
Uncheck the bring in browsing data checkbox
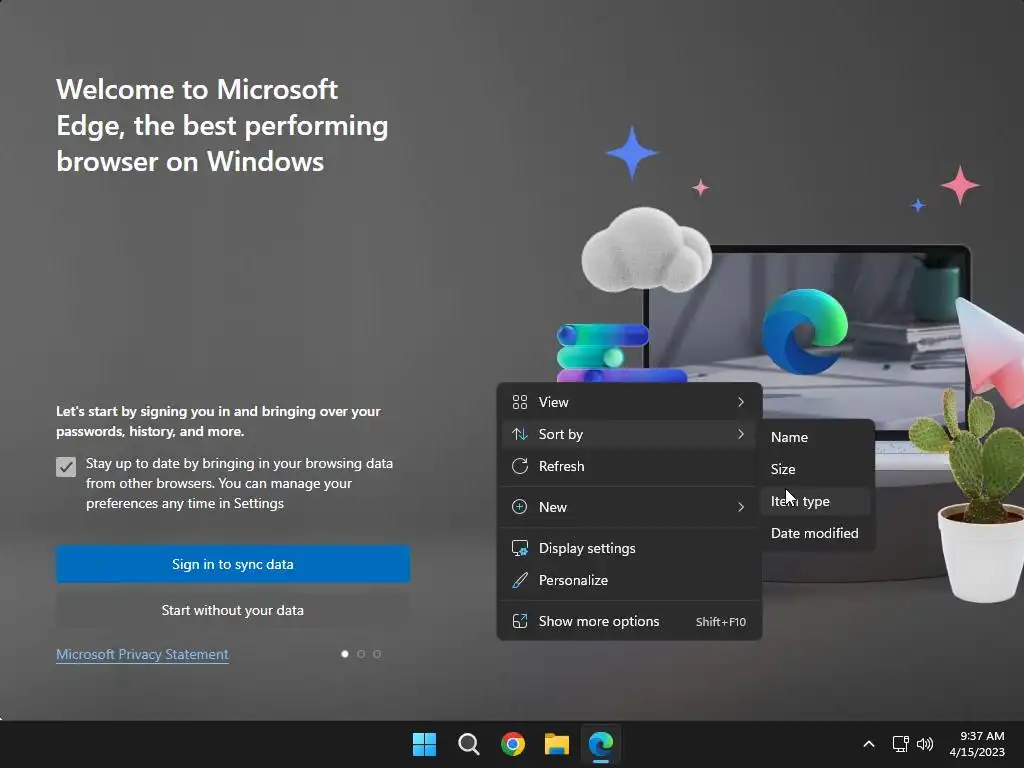66,467
